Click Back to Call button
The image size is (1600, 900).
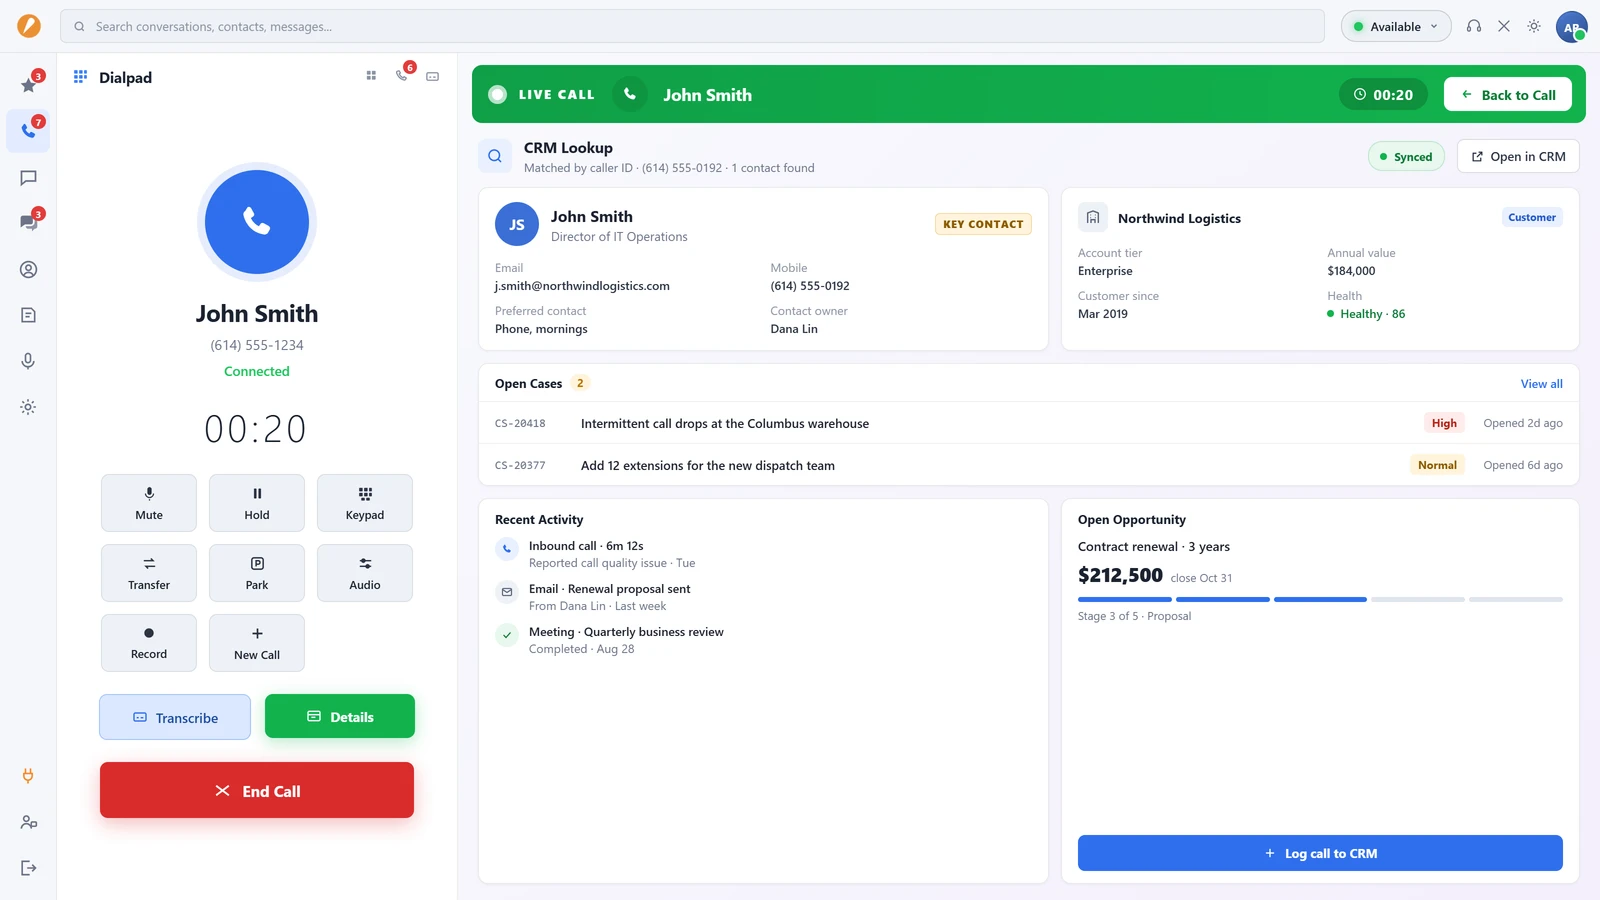pos(1508,94)
